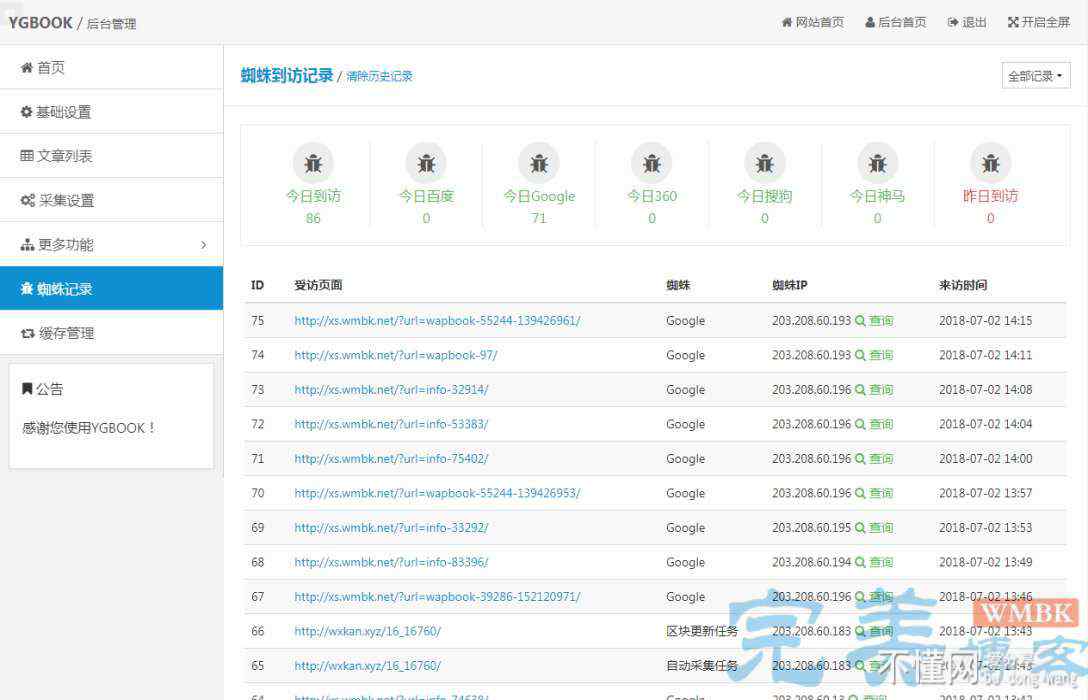1088x700 pixels.
Task: Click the 今日神马 spider icon
Action: pyautogui.click(x=878, y=163)
